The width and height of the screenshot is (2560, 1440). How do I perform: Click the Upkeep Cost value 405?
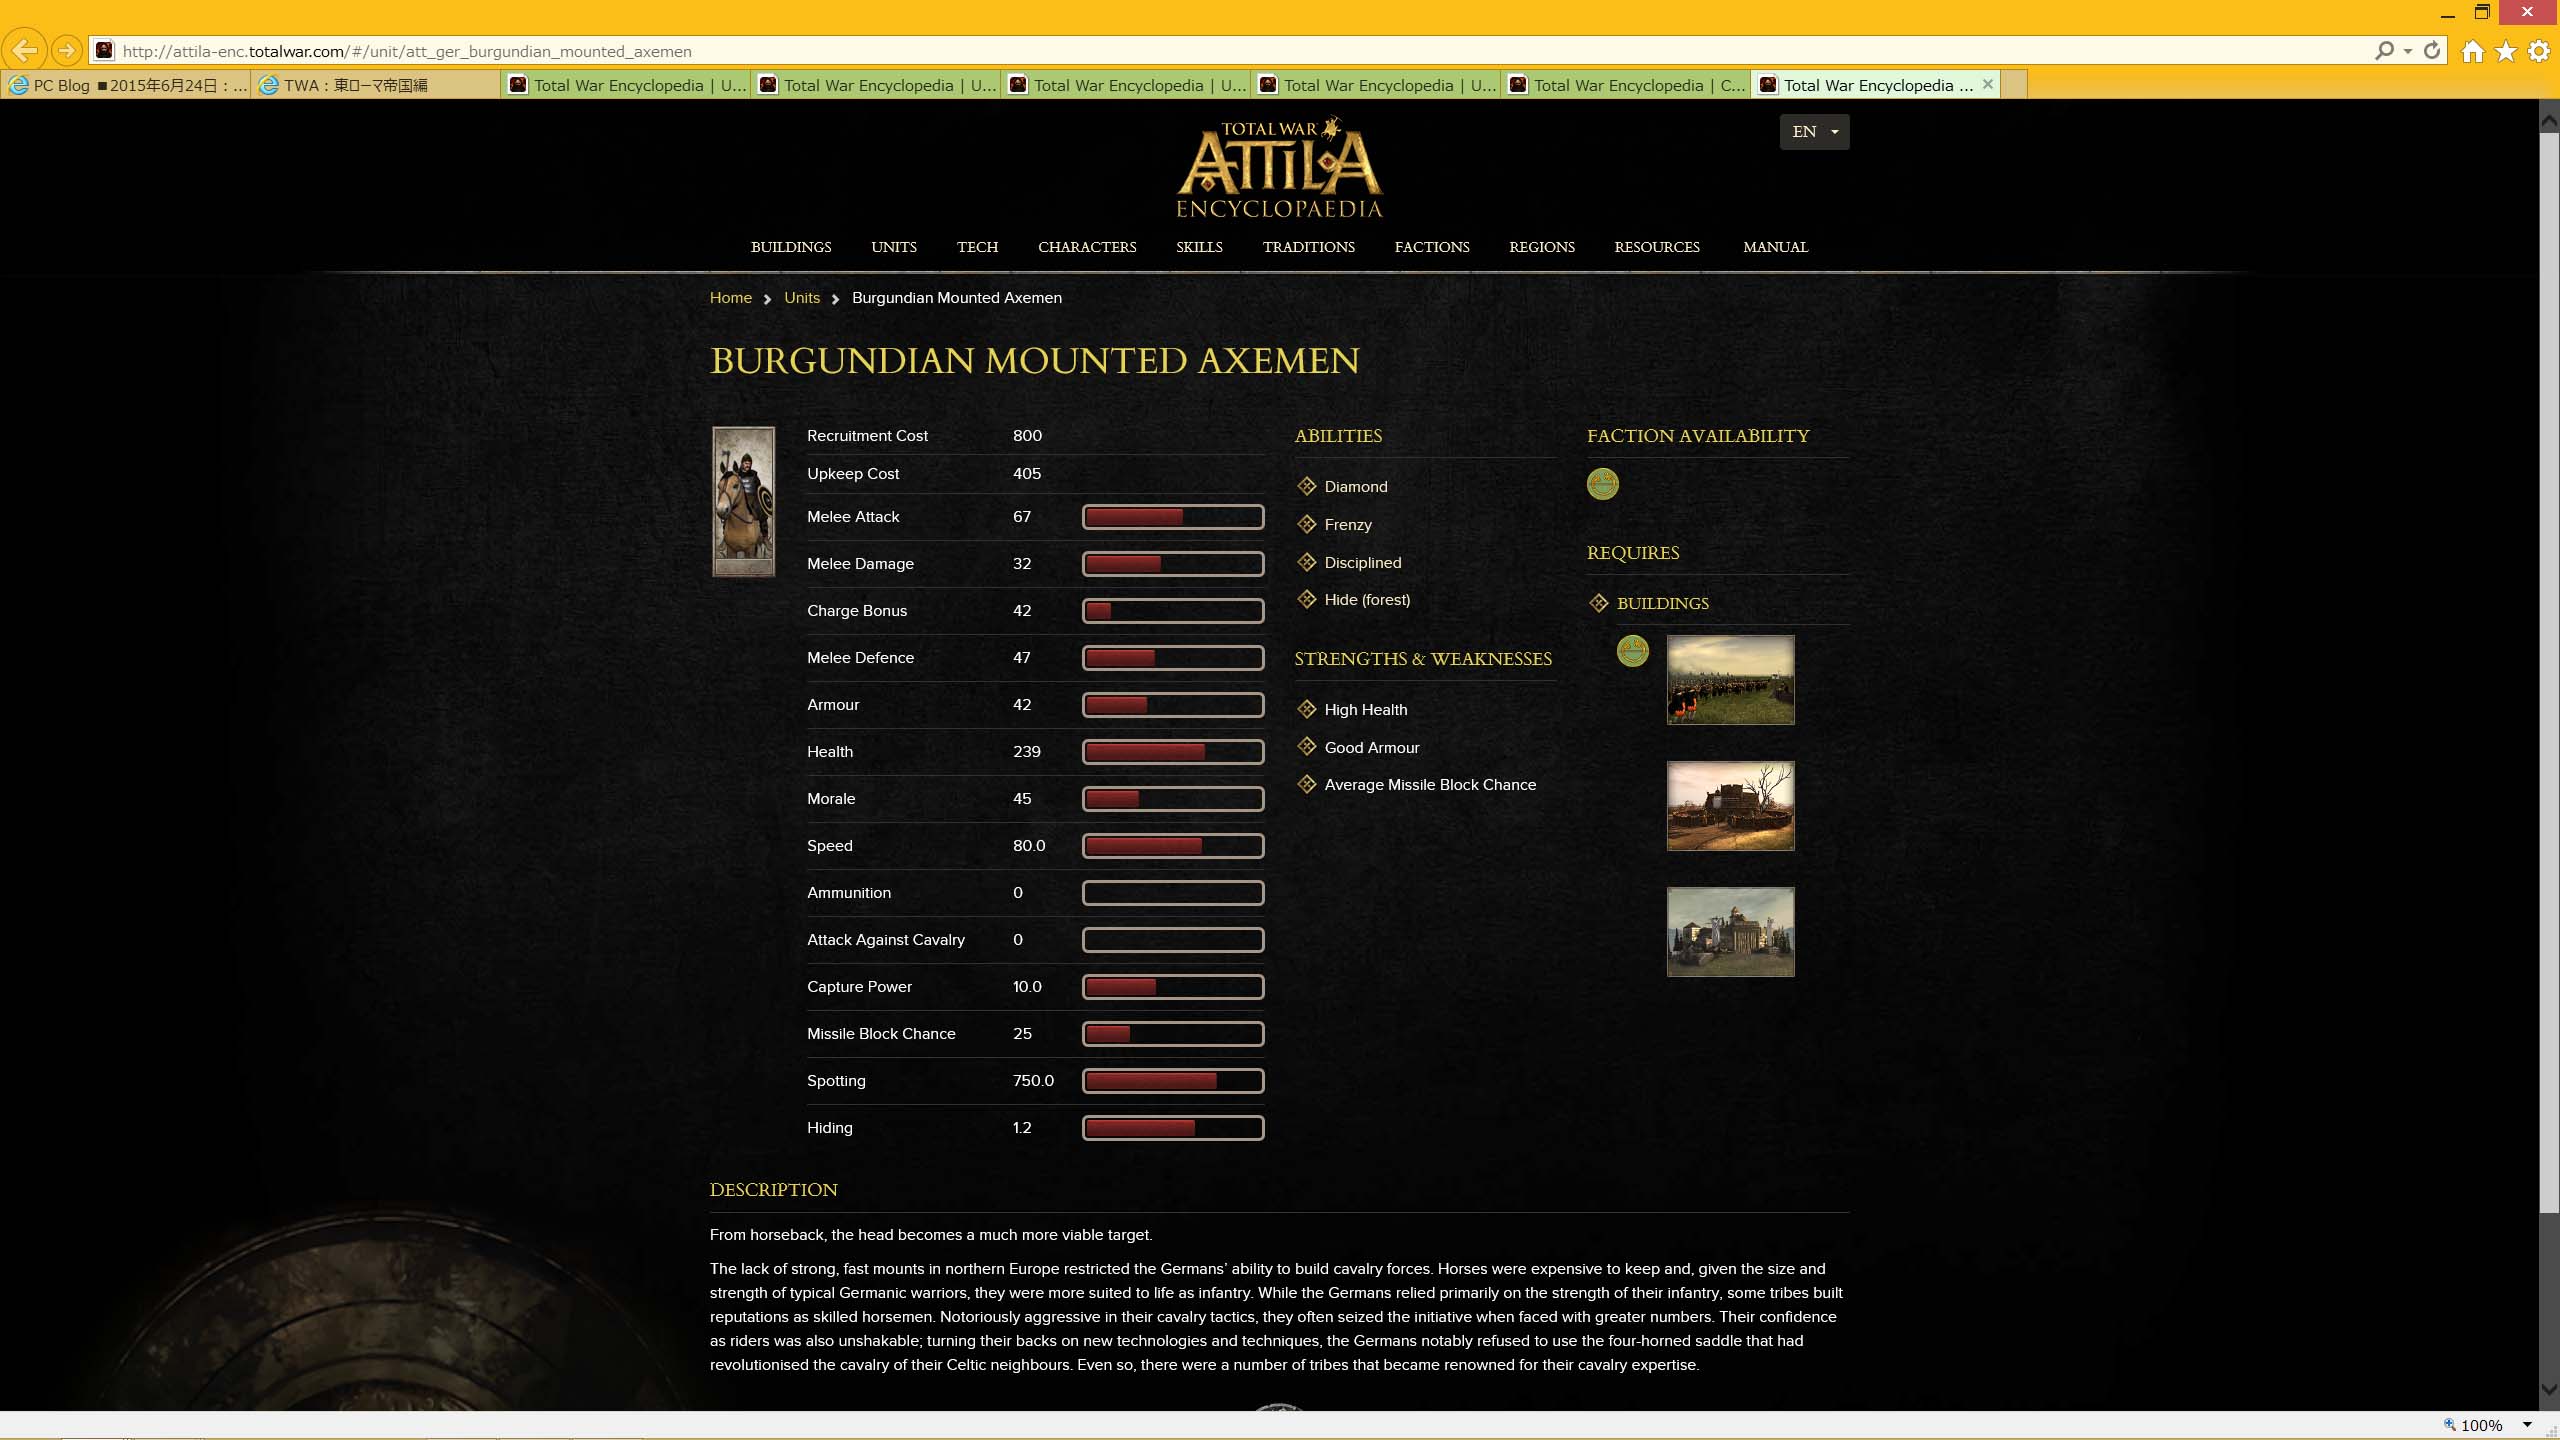1026,474
